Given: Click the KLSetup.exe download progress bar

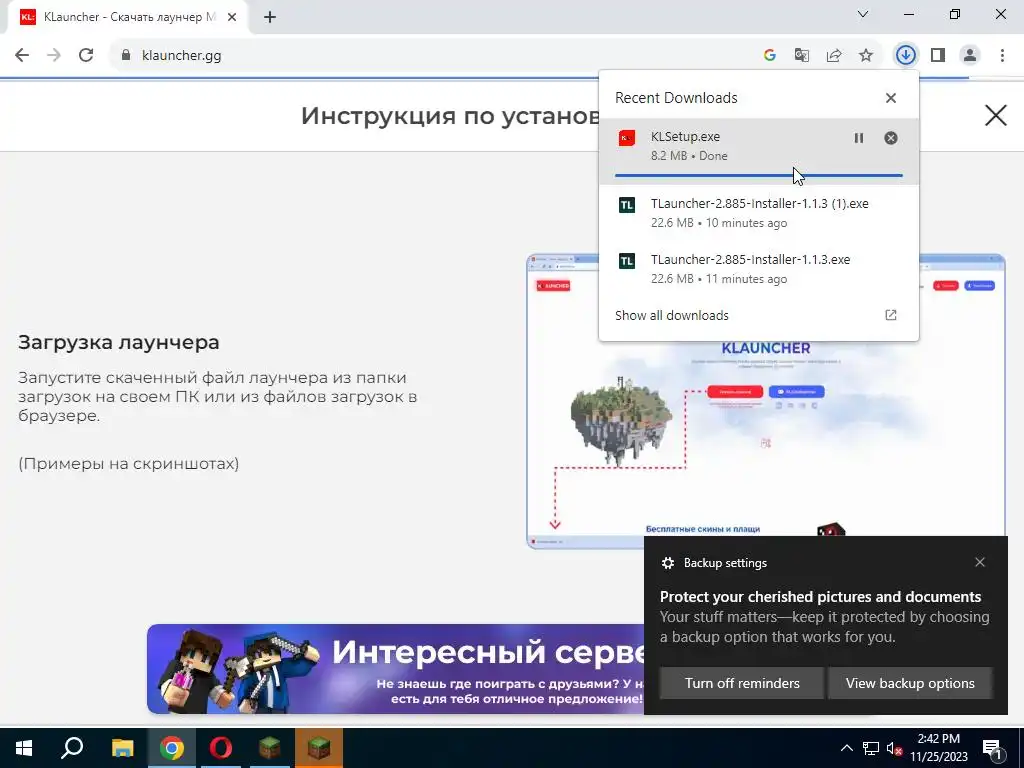Looking at the screenshot, I should click(x=759, y=176).
